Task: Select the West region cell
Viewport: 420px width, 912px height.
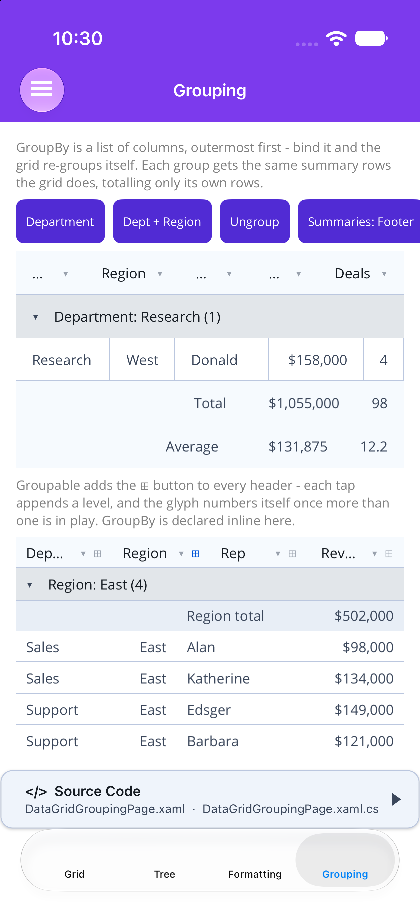Action: [x=142, y=360]
